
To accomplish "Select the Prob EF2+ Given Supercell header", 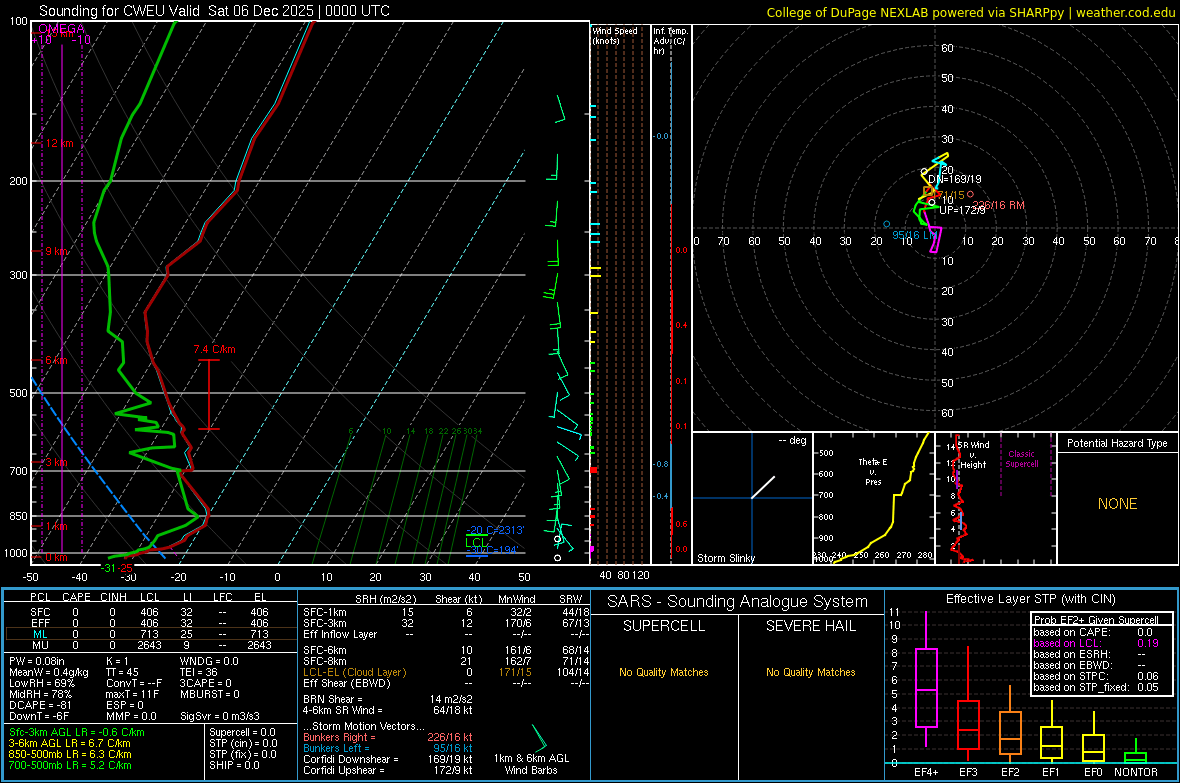I will [x=1096, y=620].
